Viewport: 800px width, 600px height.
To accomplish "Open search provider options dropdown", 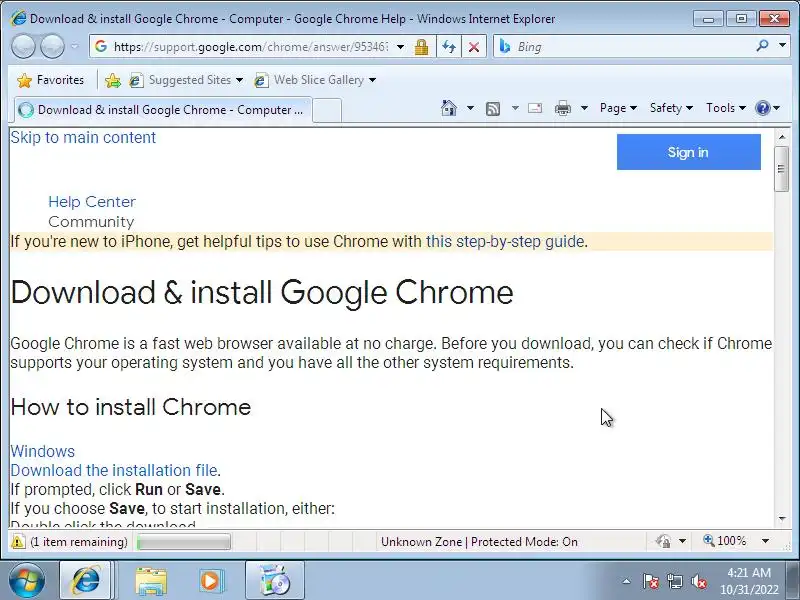I will coord(782,46).
